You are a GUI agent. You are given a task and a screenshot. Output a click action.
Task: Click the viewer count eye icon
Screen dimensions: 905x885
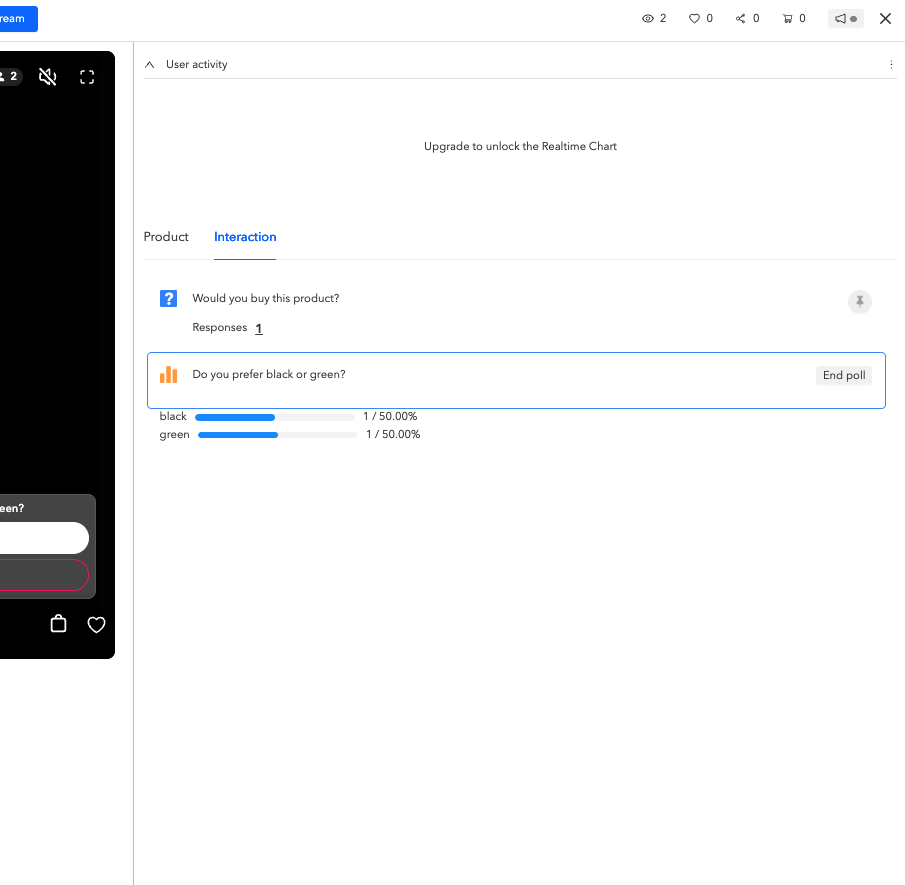click(648, 18)
